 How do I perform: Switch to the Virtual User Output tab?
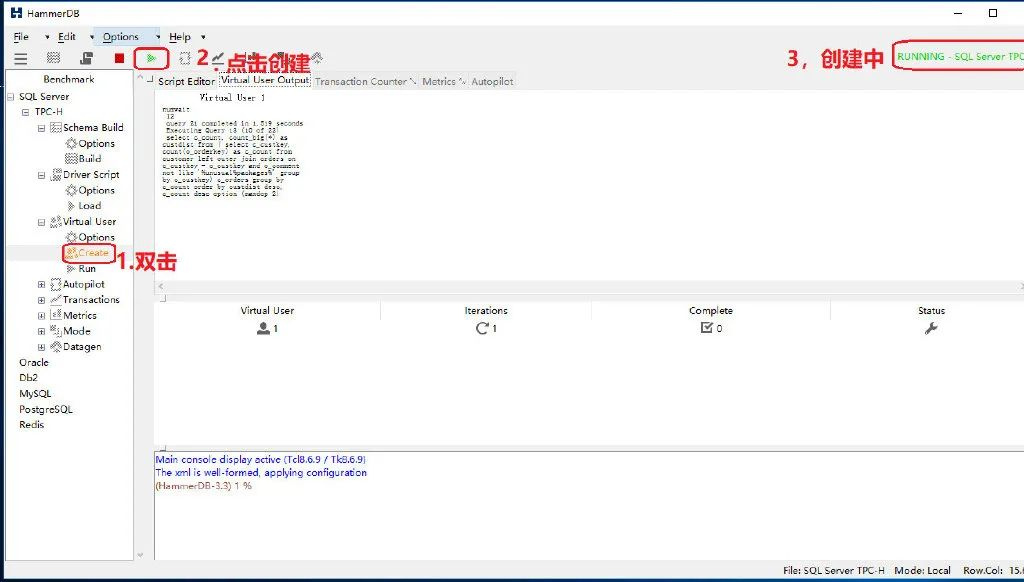264,80
